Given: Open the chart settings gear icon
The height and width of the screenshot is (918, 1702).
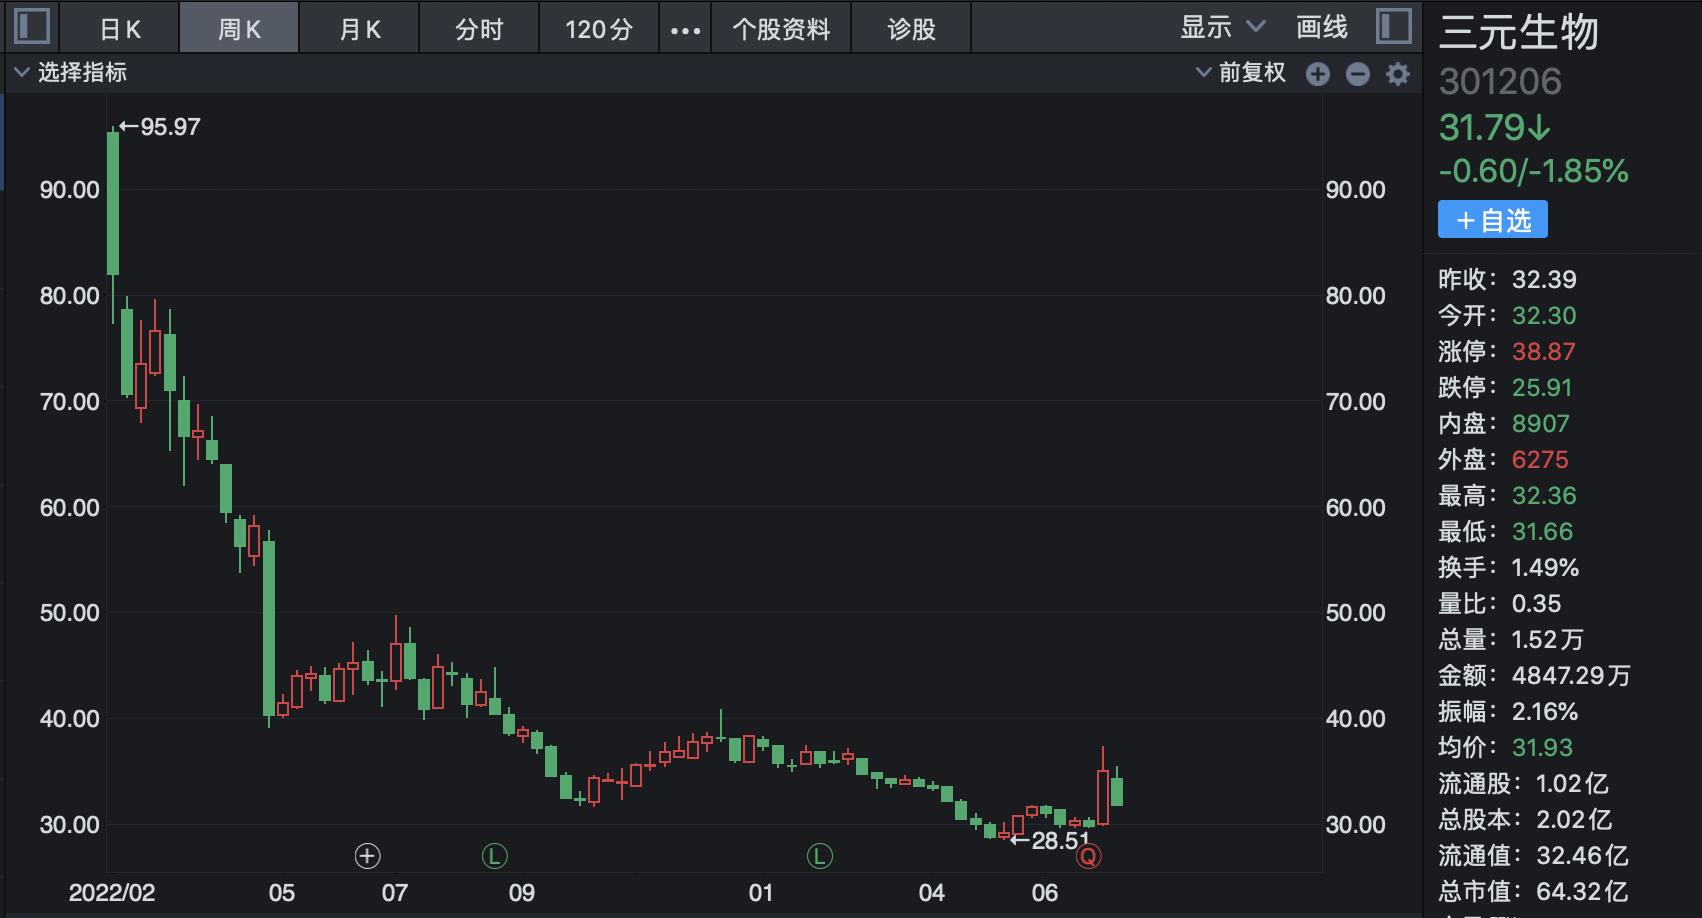Looking at the screenshot, I should point(1397,73).
